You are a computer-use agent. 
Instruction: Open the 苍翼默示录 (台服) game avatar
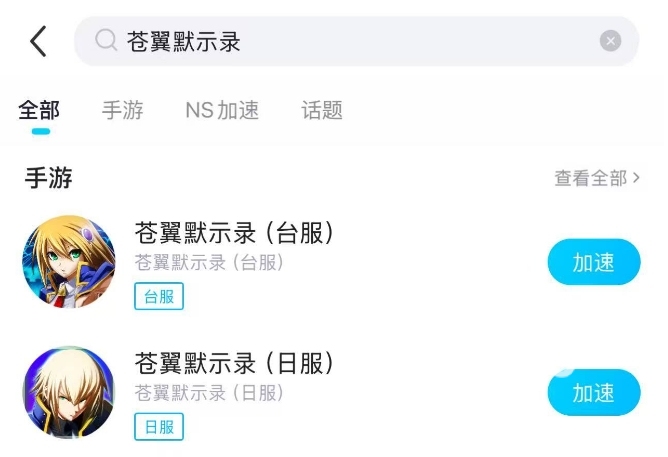pos(69,262)
